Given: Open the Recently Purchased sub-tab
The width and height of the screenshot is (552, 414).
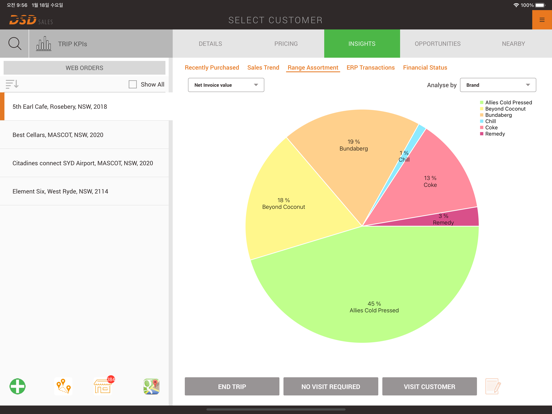Looking at the screenshot, I should pos(212,68).
